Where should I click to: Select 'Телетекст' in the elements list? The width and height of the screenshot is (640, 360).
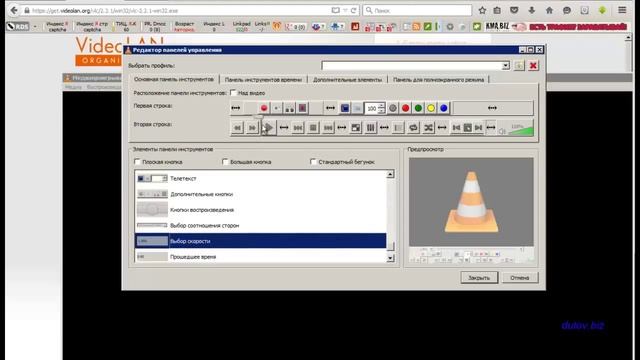[260, 178]
